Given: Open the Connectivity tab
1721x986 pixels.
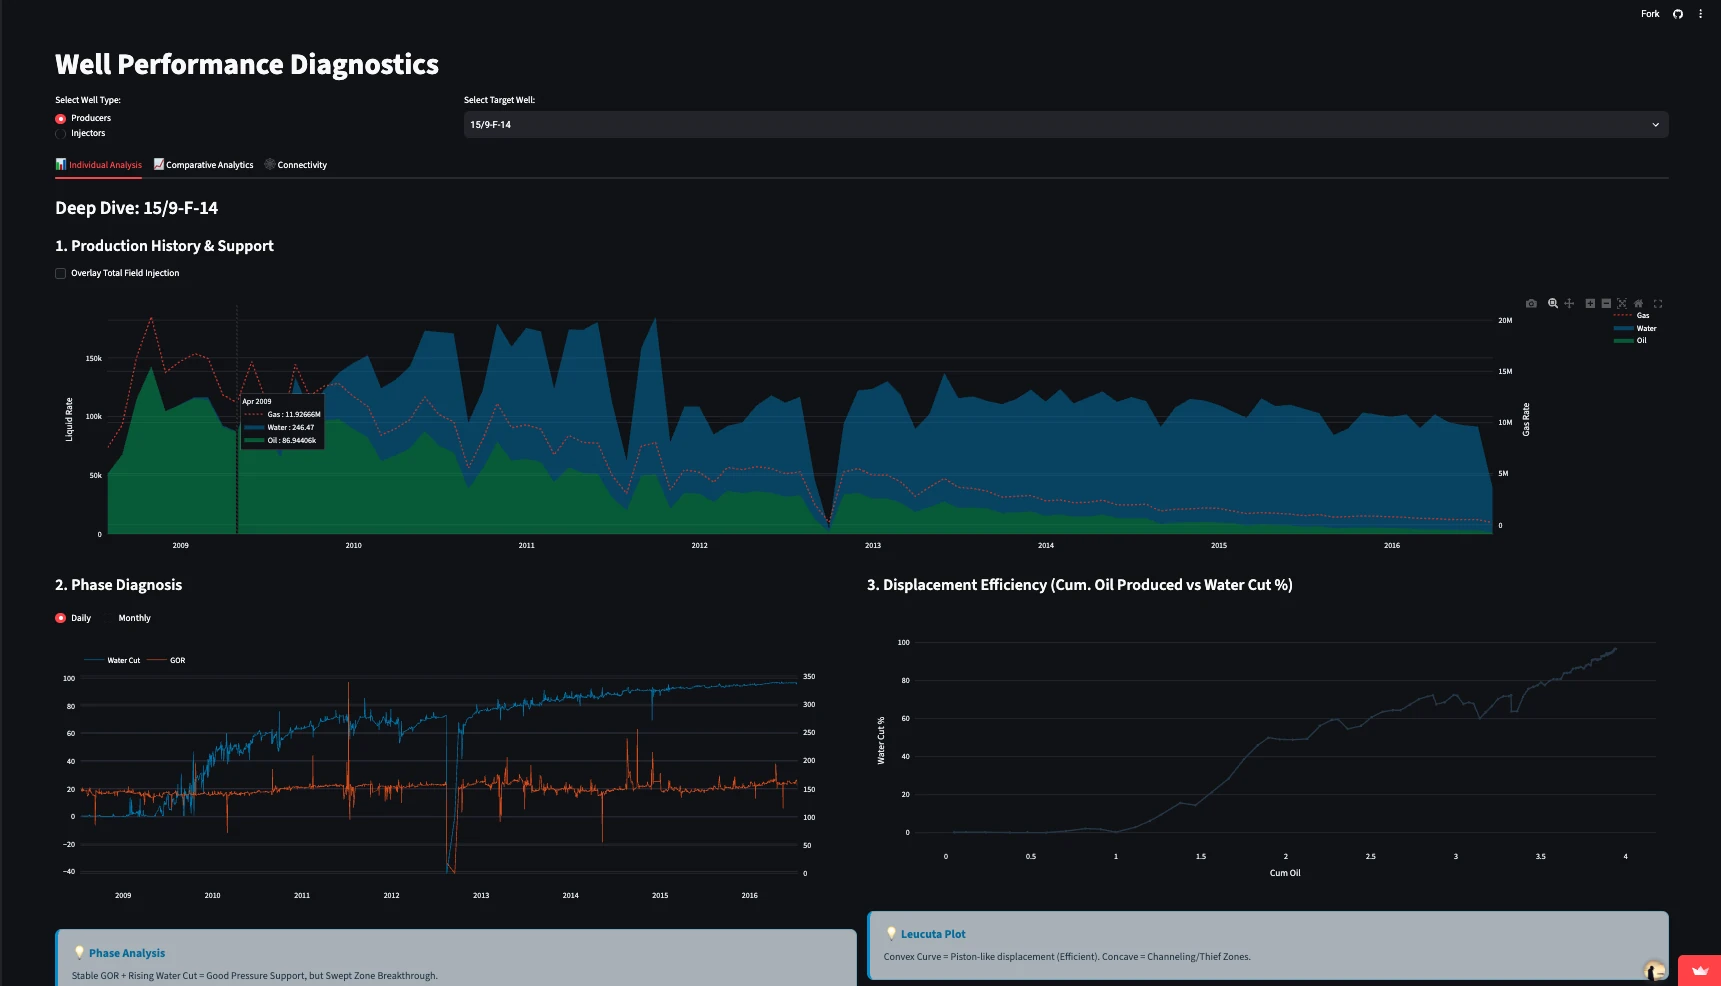Looking at the screenshot, I should (296, 165).
